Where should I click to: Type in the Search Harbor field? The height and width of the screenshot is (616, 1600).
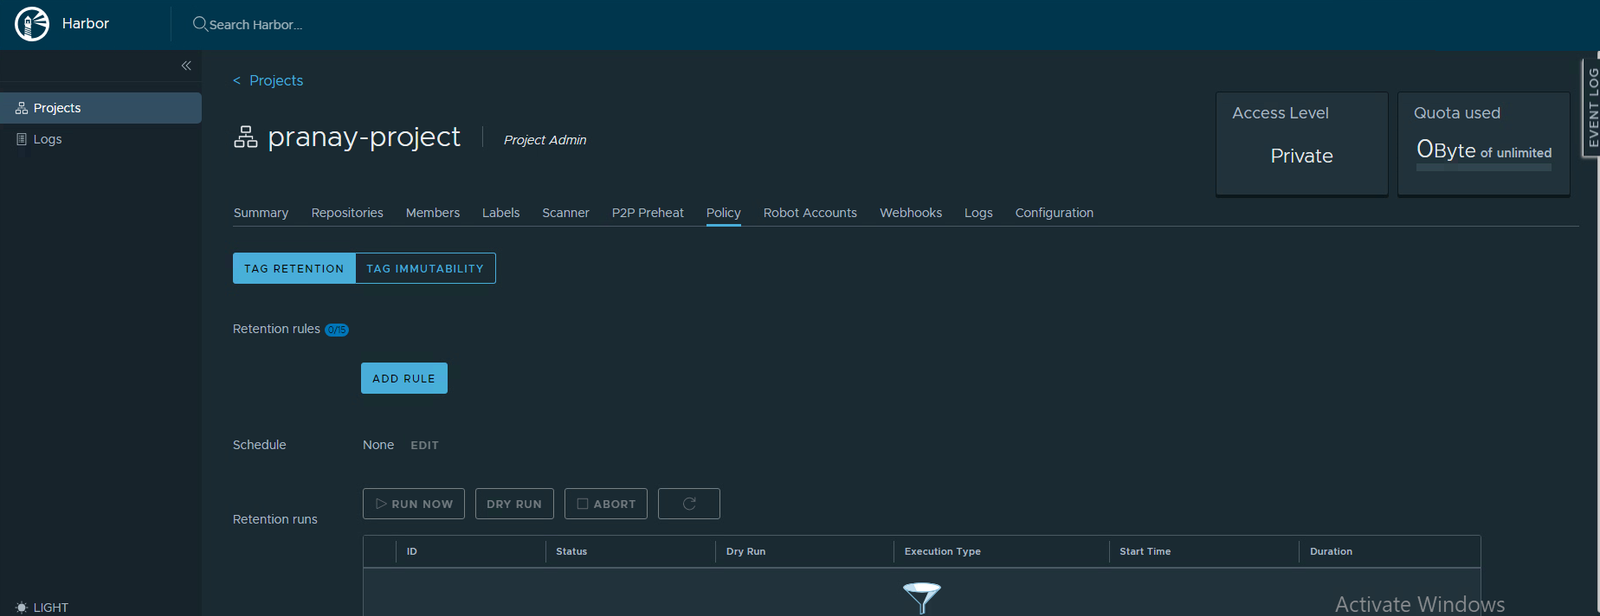(x=256, y=25)
